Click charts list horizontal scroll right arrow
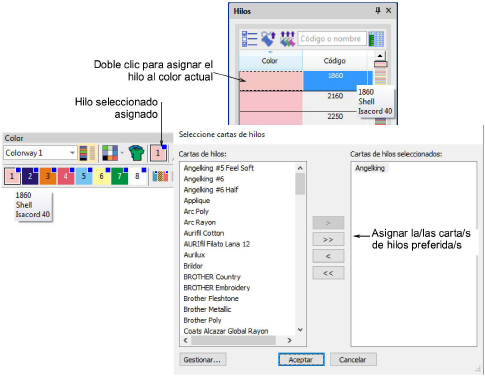The height and width of the screenshot is (388, 485). (x=289, y=340)
